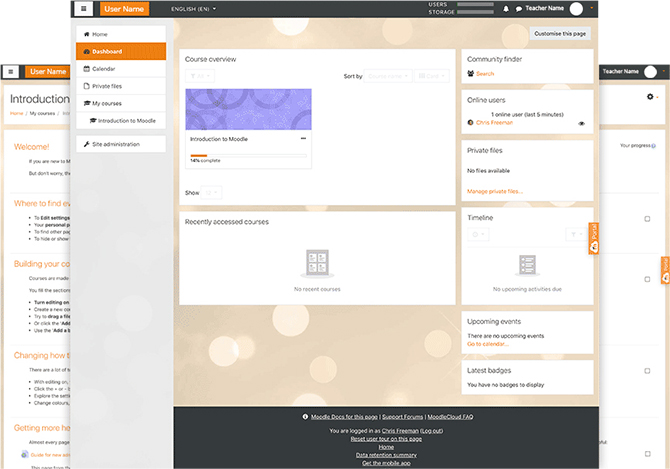Image resolution: width=670 pixels, height=469 pixels.
Task: Click the course progress bar showing 14% complete
Action: point(248,155)
